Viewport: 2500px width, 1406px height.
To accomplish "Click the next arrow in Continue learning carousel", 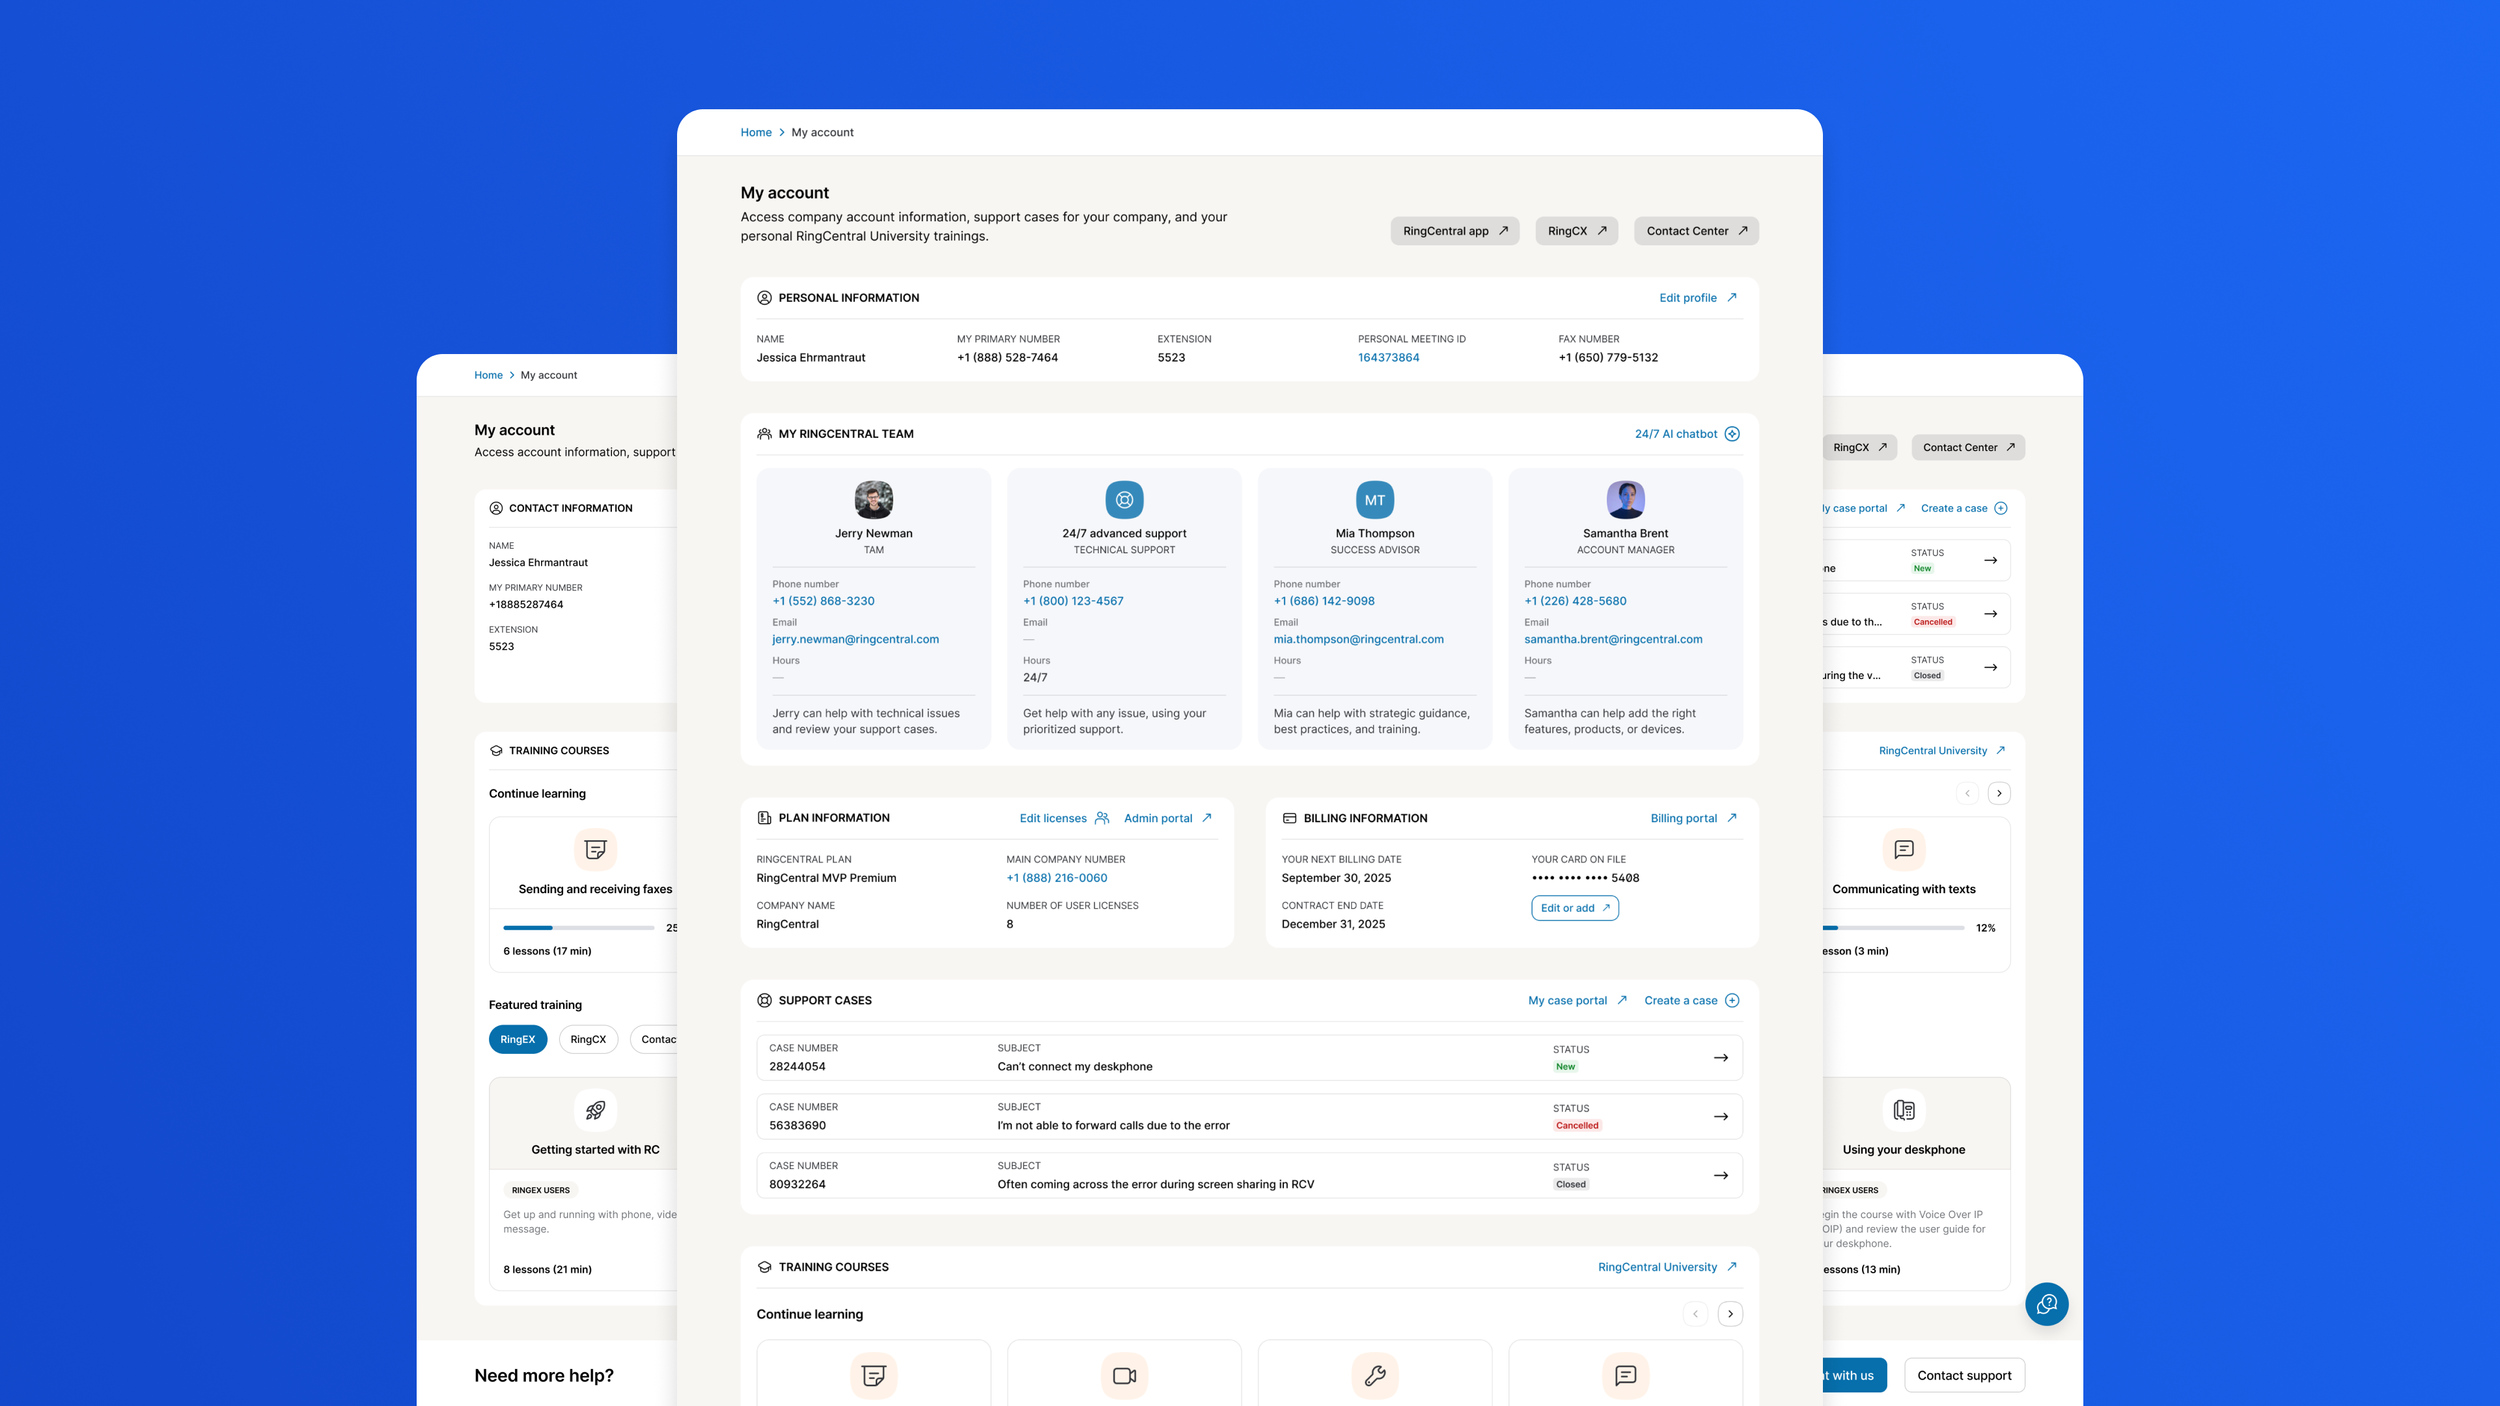I will pos(1731,1313).
